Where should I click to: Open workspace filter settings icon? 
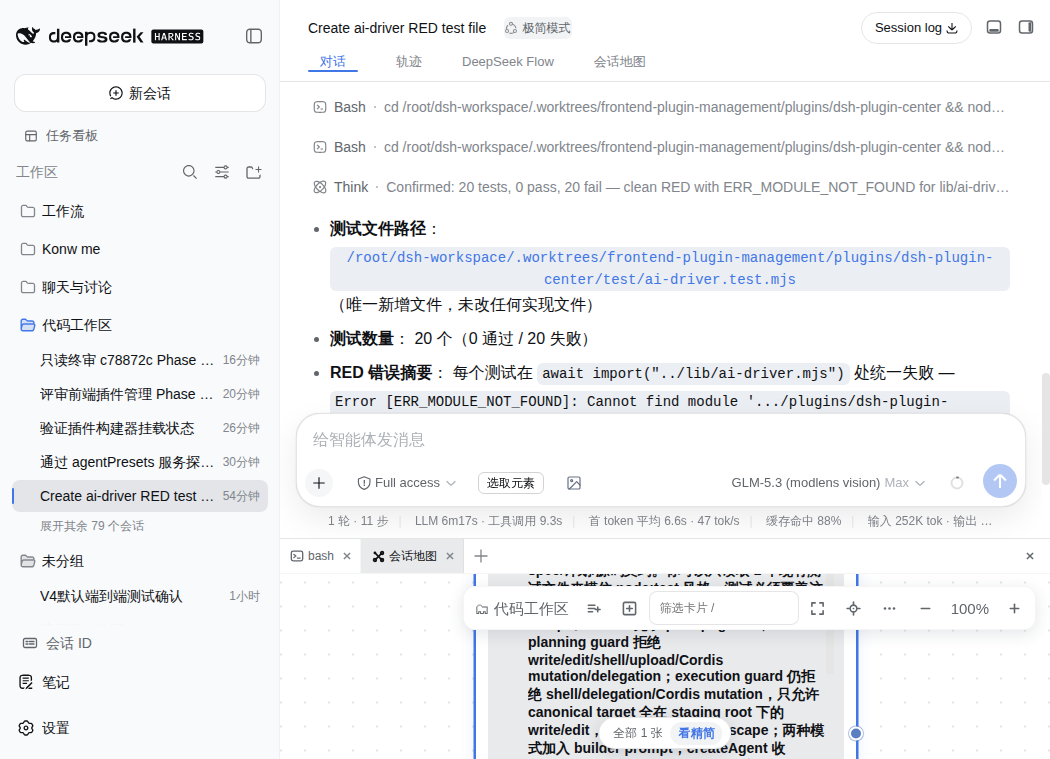point(222,172)
